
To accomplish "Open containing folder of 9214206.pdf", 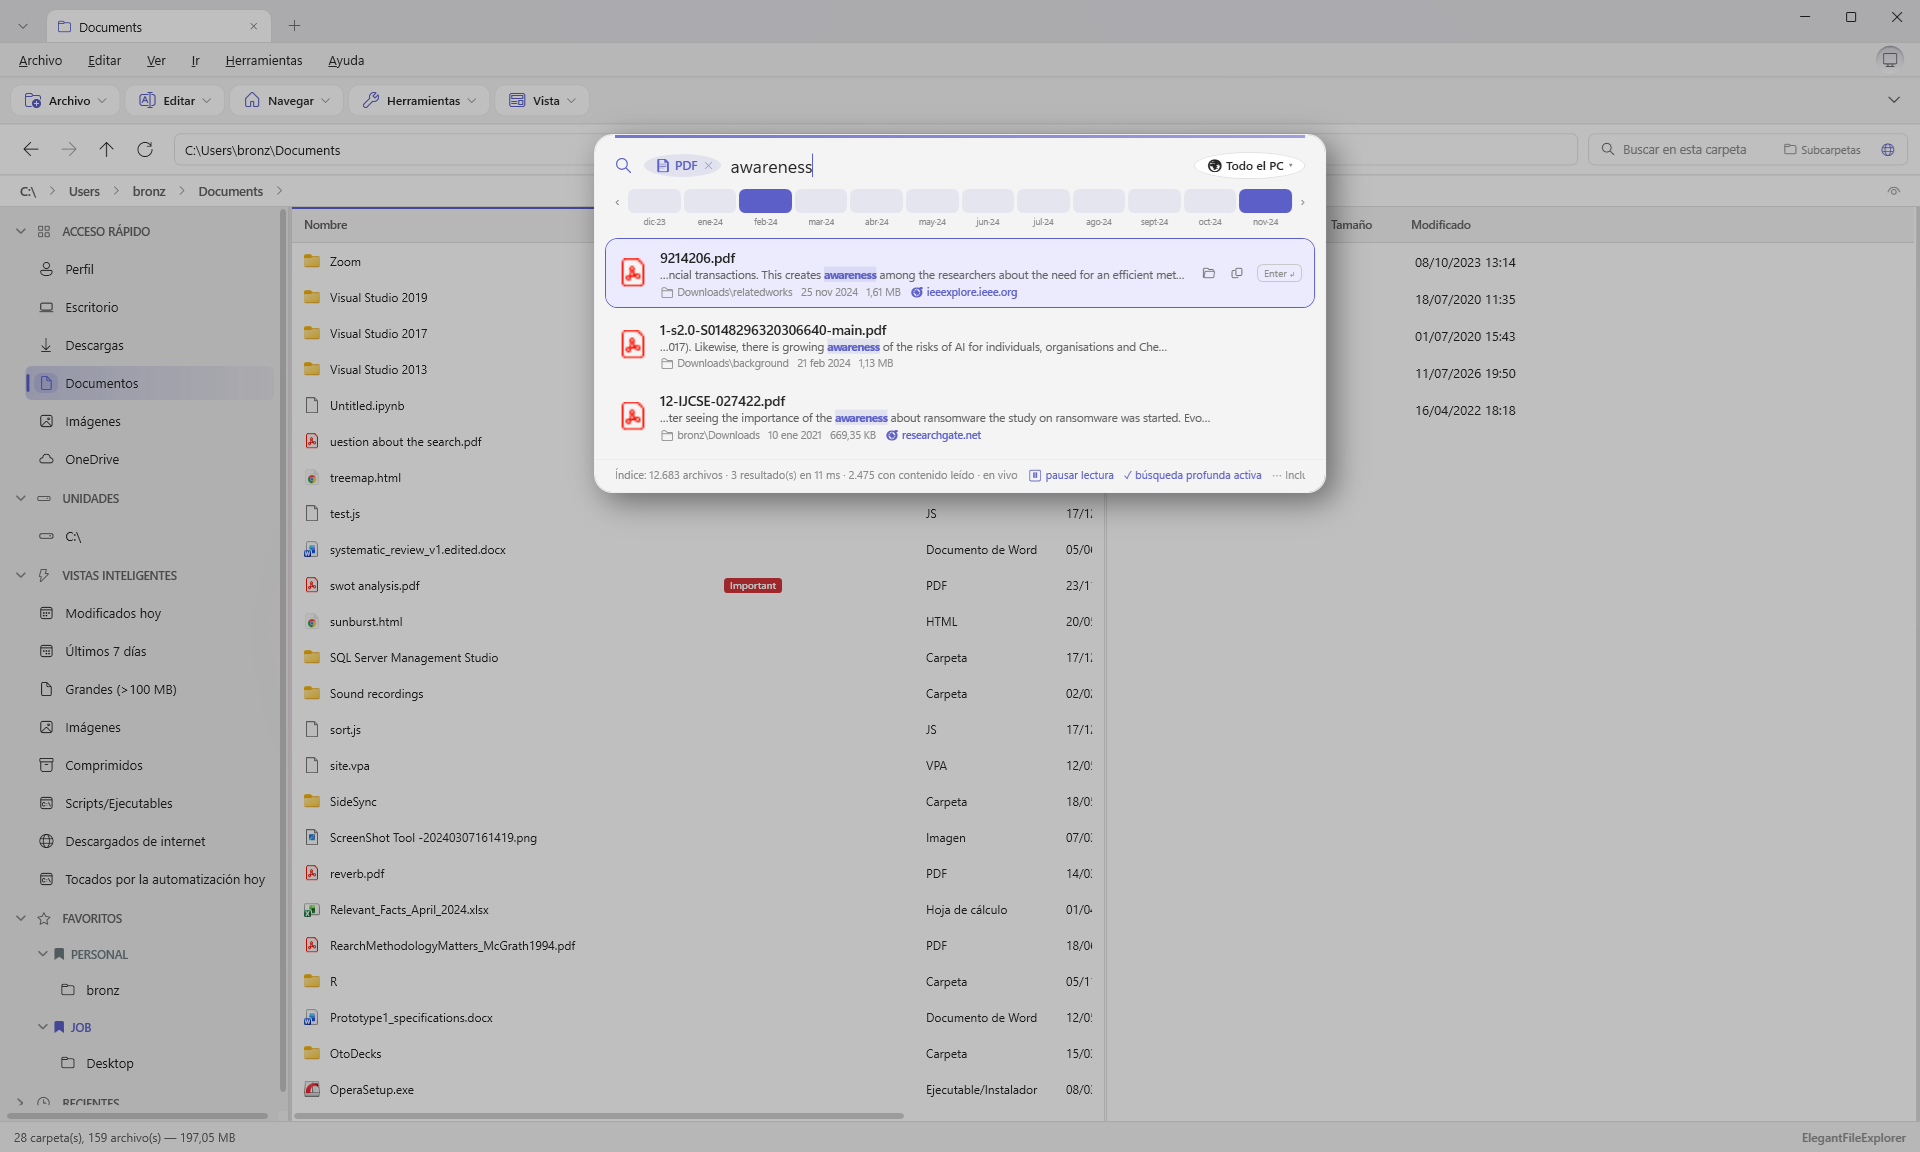I will coord(1209,273).
